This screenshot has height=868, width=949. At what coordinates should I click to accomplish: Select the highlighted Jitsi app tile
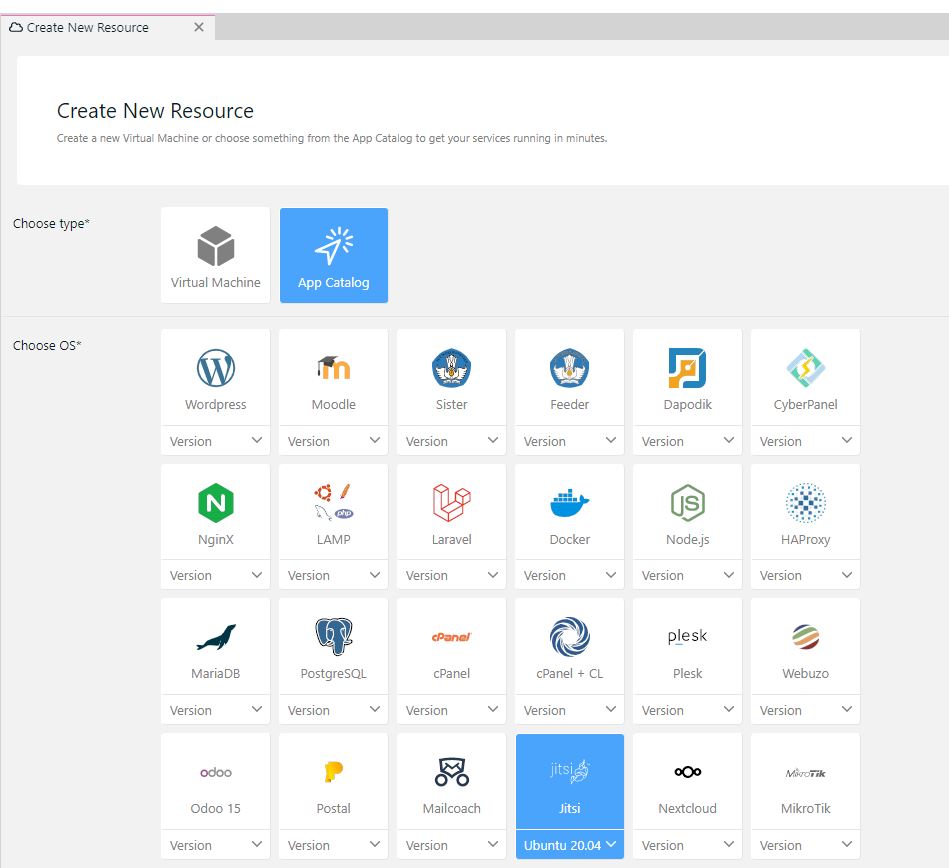pos(569,782)
